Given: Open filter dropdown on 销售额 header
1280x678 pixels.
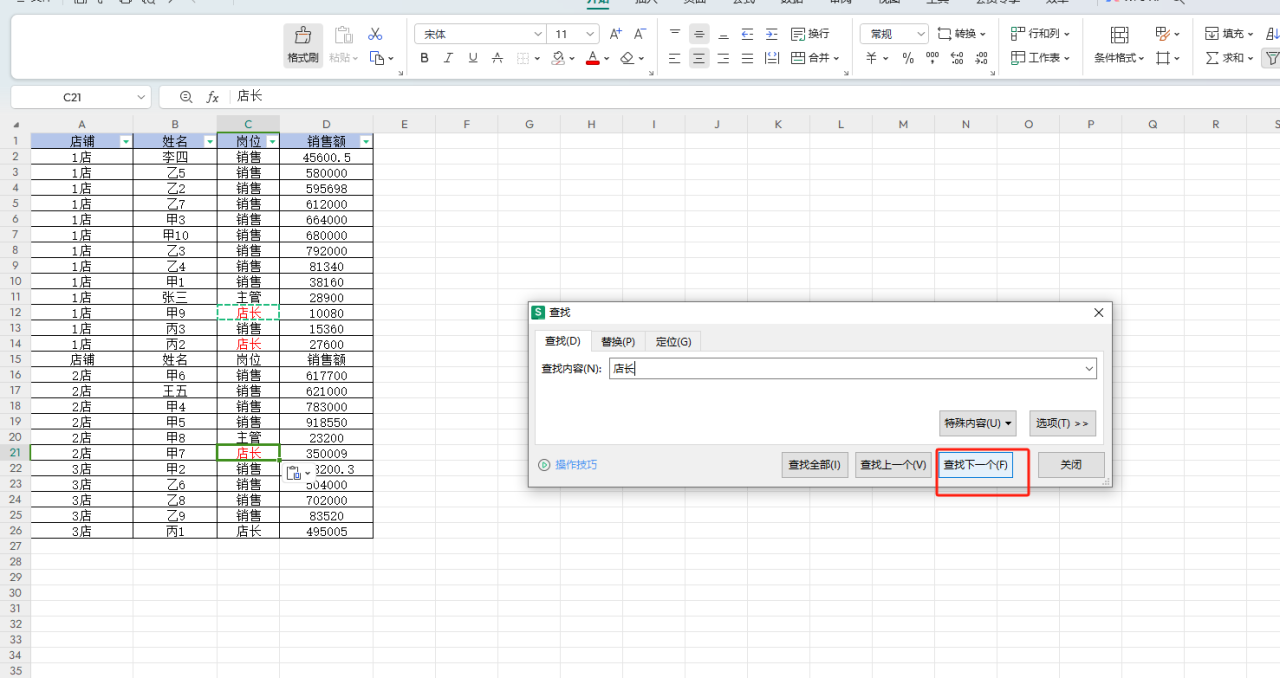Looking at the screenshot, I should [x=365, y=142].
